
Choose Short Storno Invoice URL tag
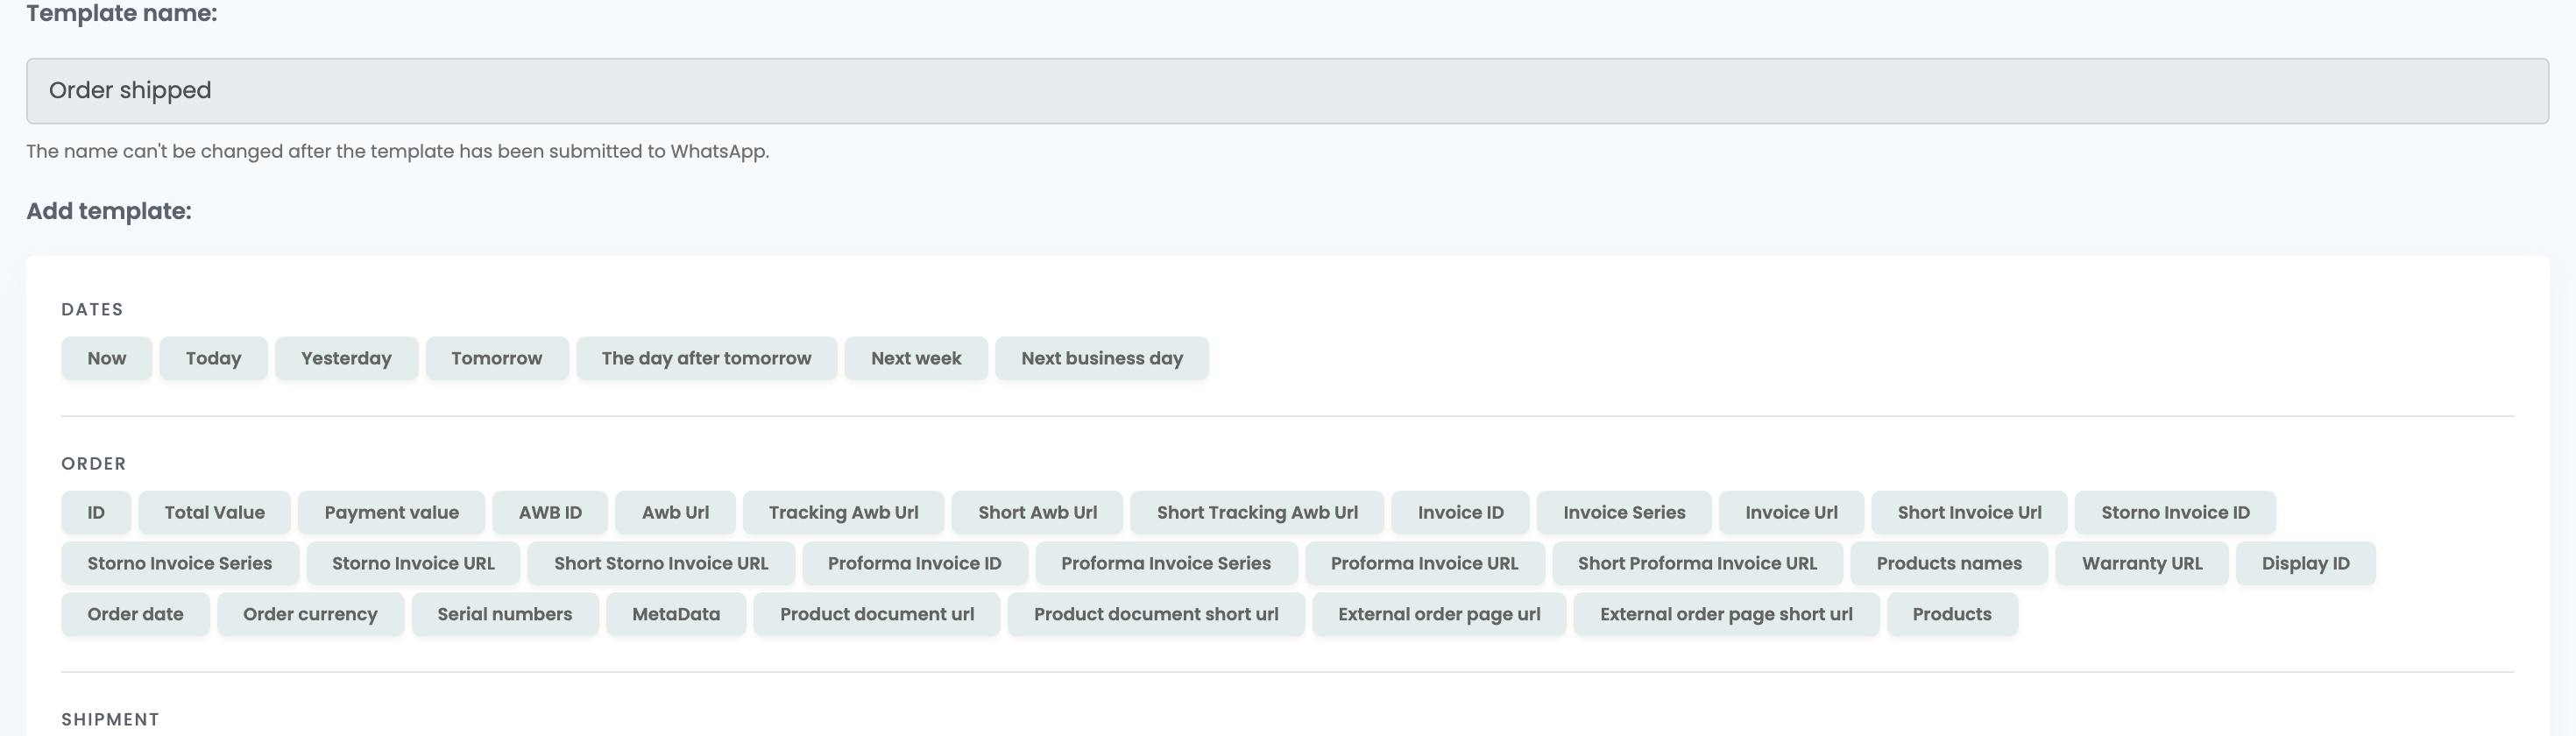[661, 563]
